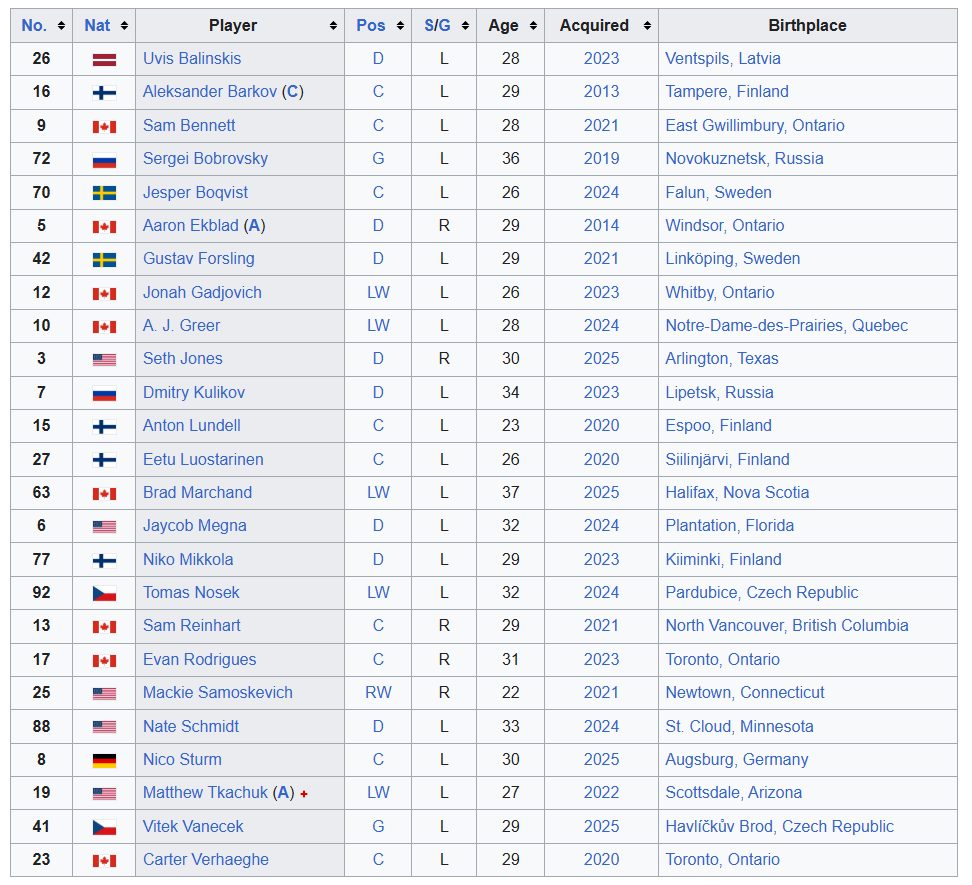Click the captain (C) link next to Barkov
Image resolution: width=972 pixels, height=885 pixels.
(293, 92)
